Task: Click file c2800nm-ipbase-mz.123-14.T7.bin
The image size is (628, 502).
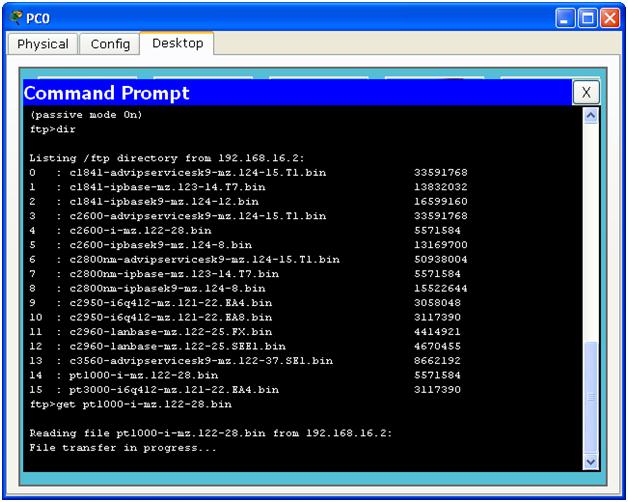Action: pyautogui.click(x=174, y=274)
